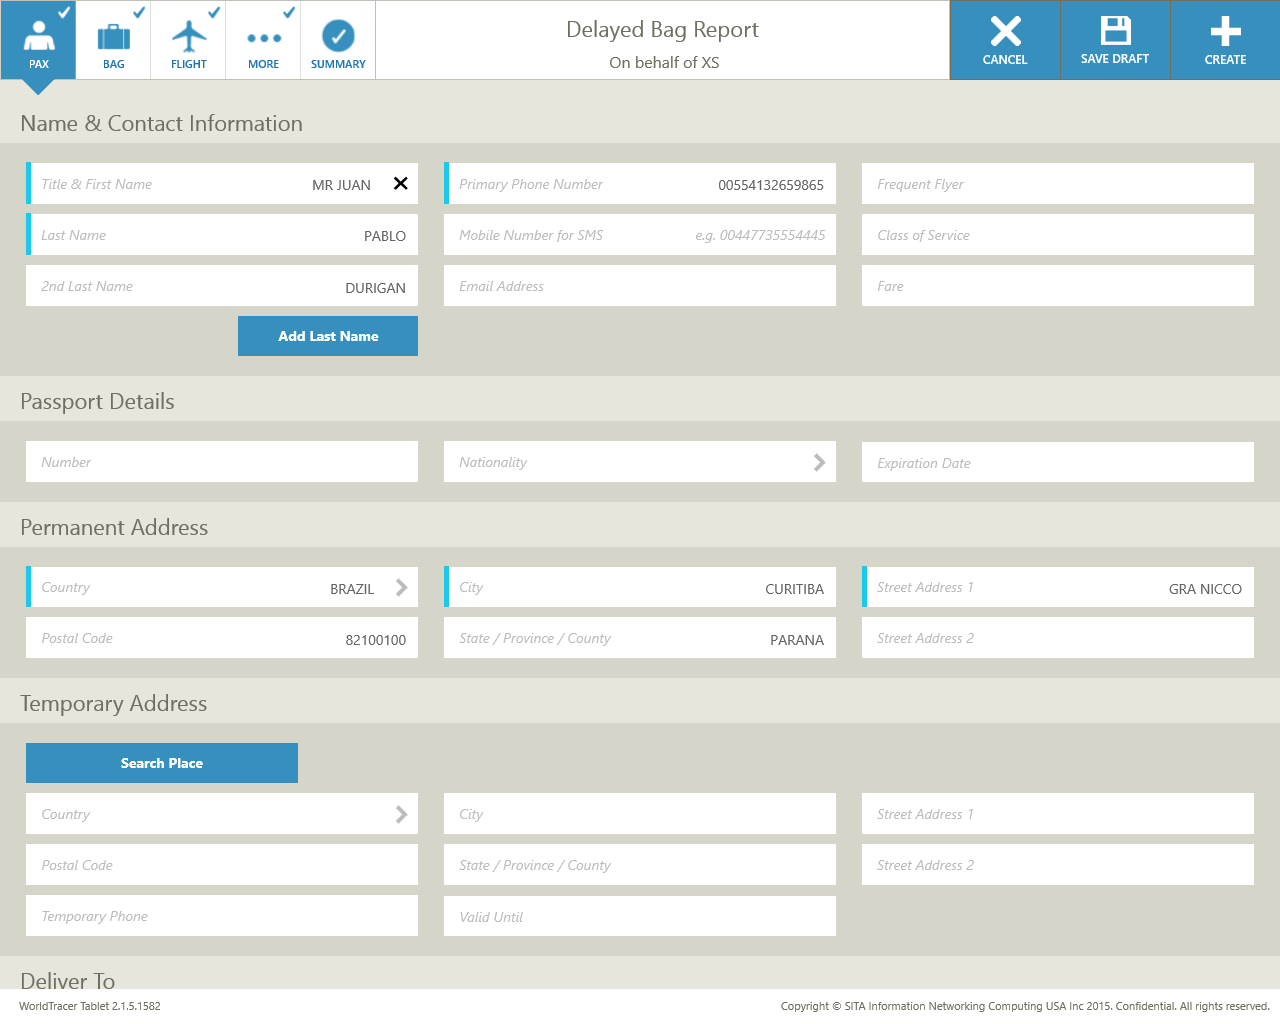Switch to the BAG tab
Screen dimensions: 1280x1024
113,40
